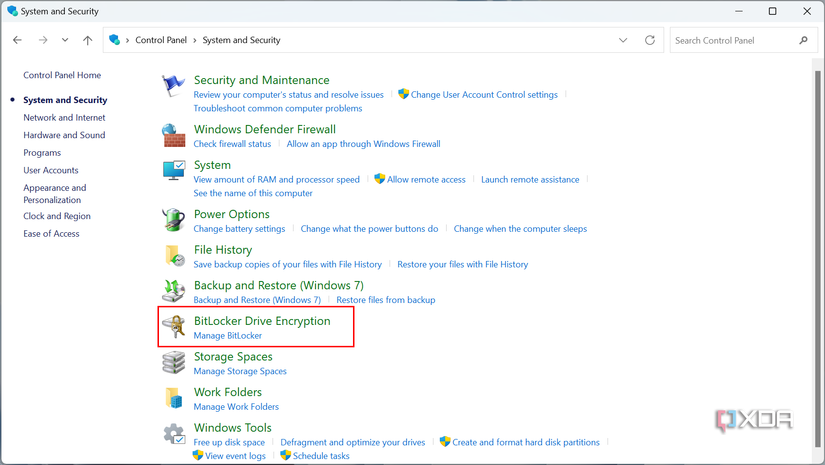
Task: Click Control Panel in the breadcrumb
Action: [161, 40]
